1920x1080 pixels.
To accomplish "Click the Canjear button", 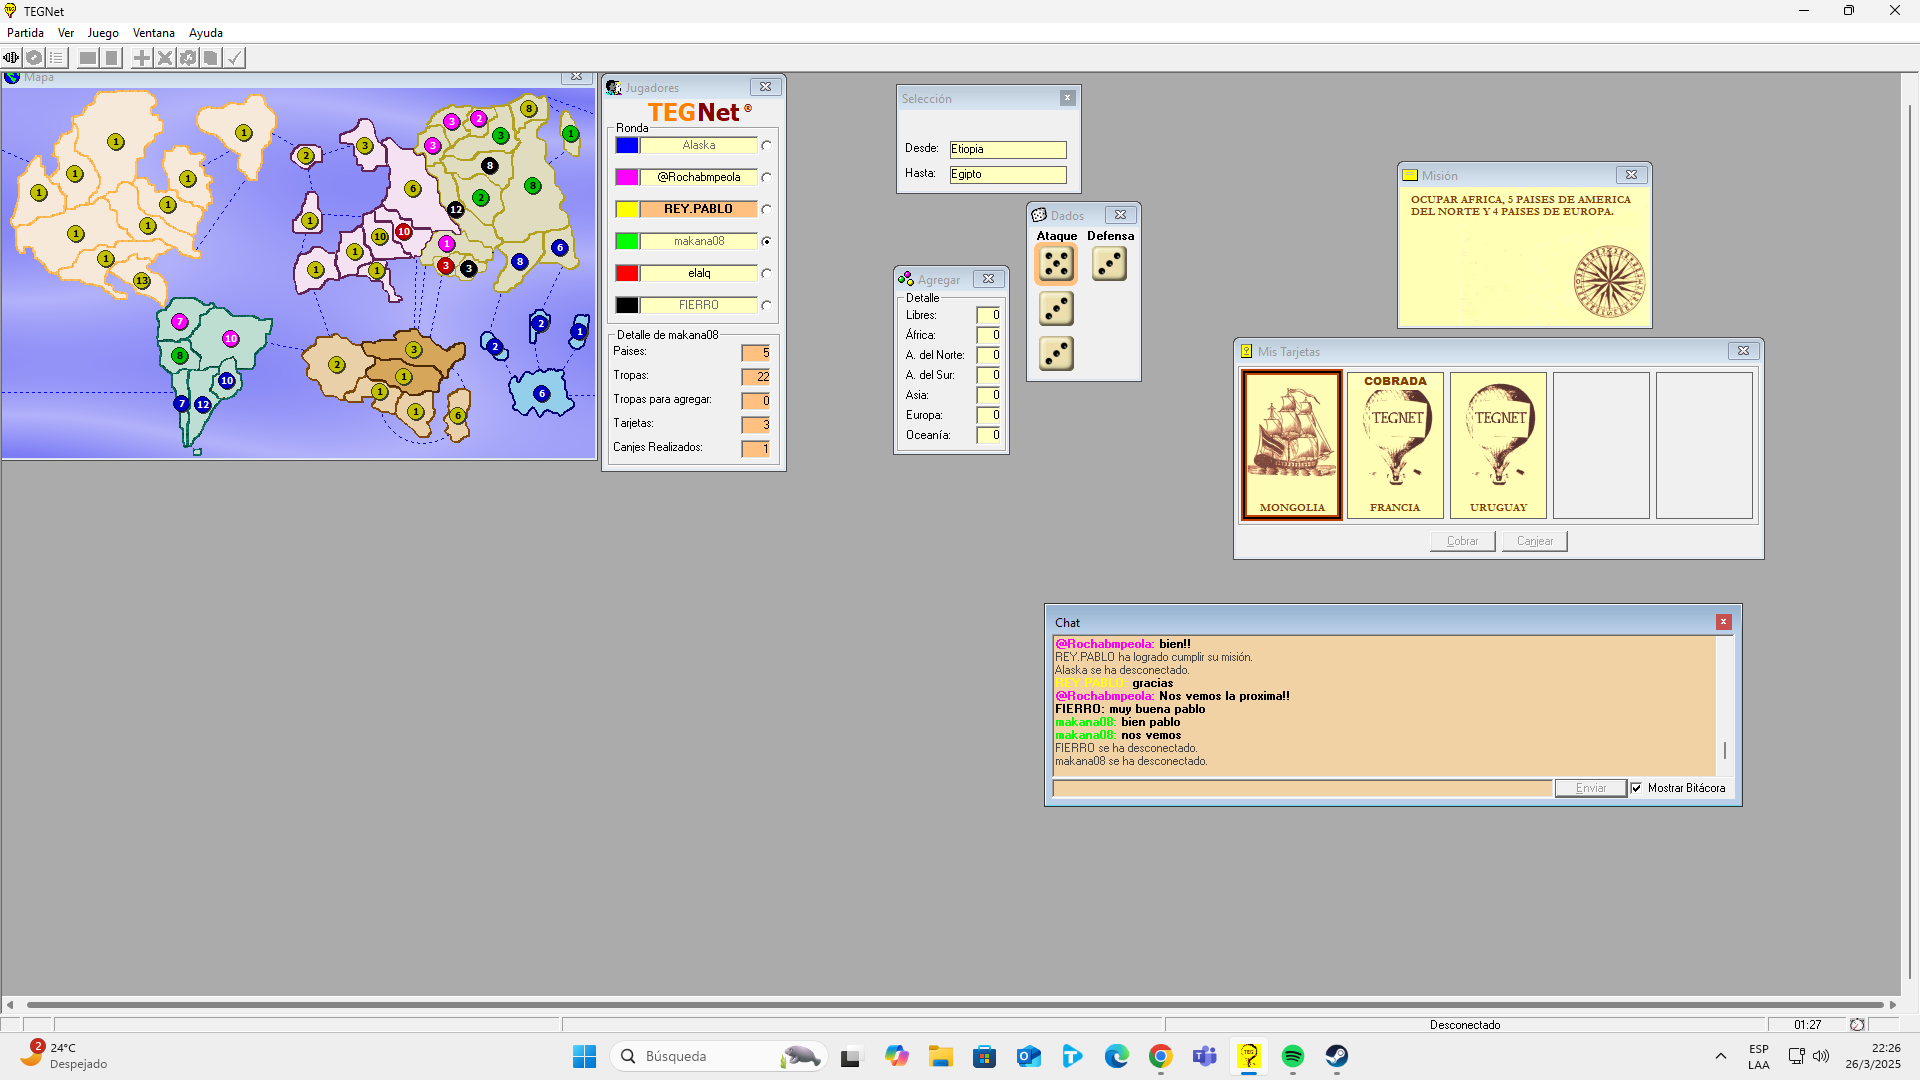I will pos(1534,541).
